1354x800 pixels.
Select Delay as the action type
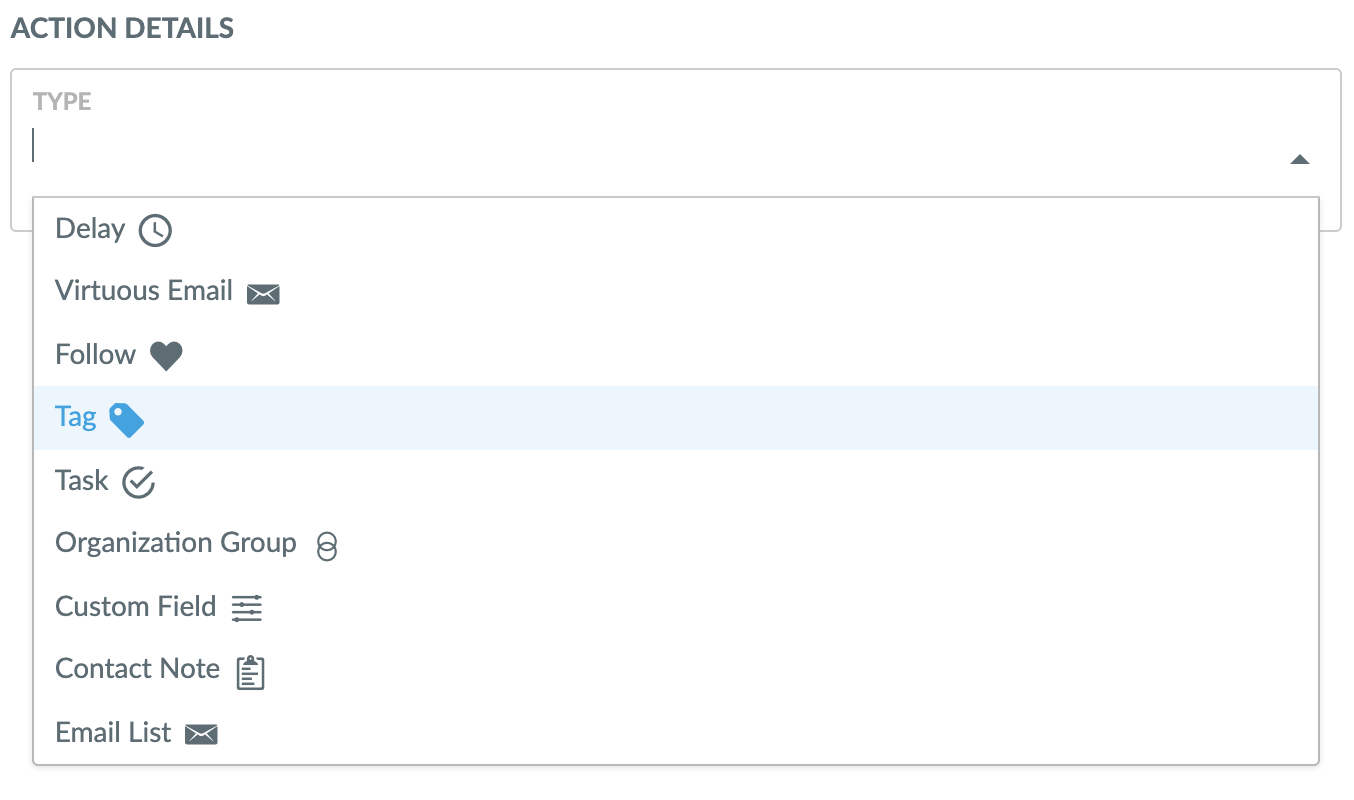point(89,229)
